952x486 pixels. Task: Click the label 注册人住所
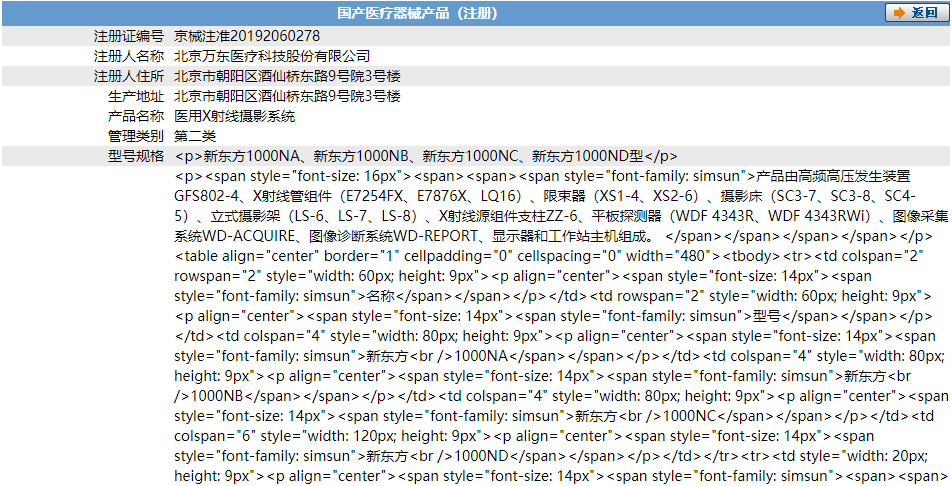(x=128, y=77)
